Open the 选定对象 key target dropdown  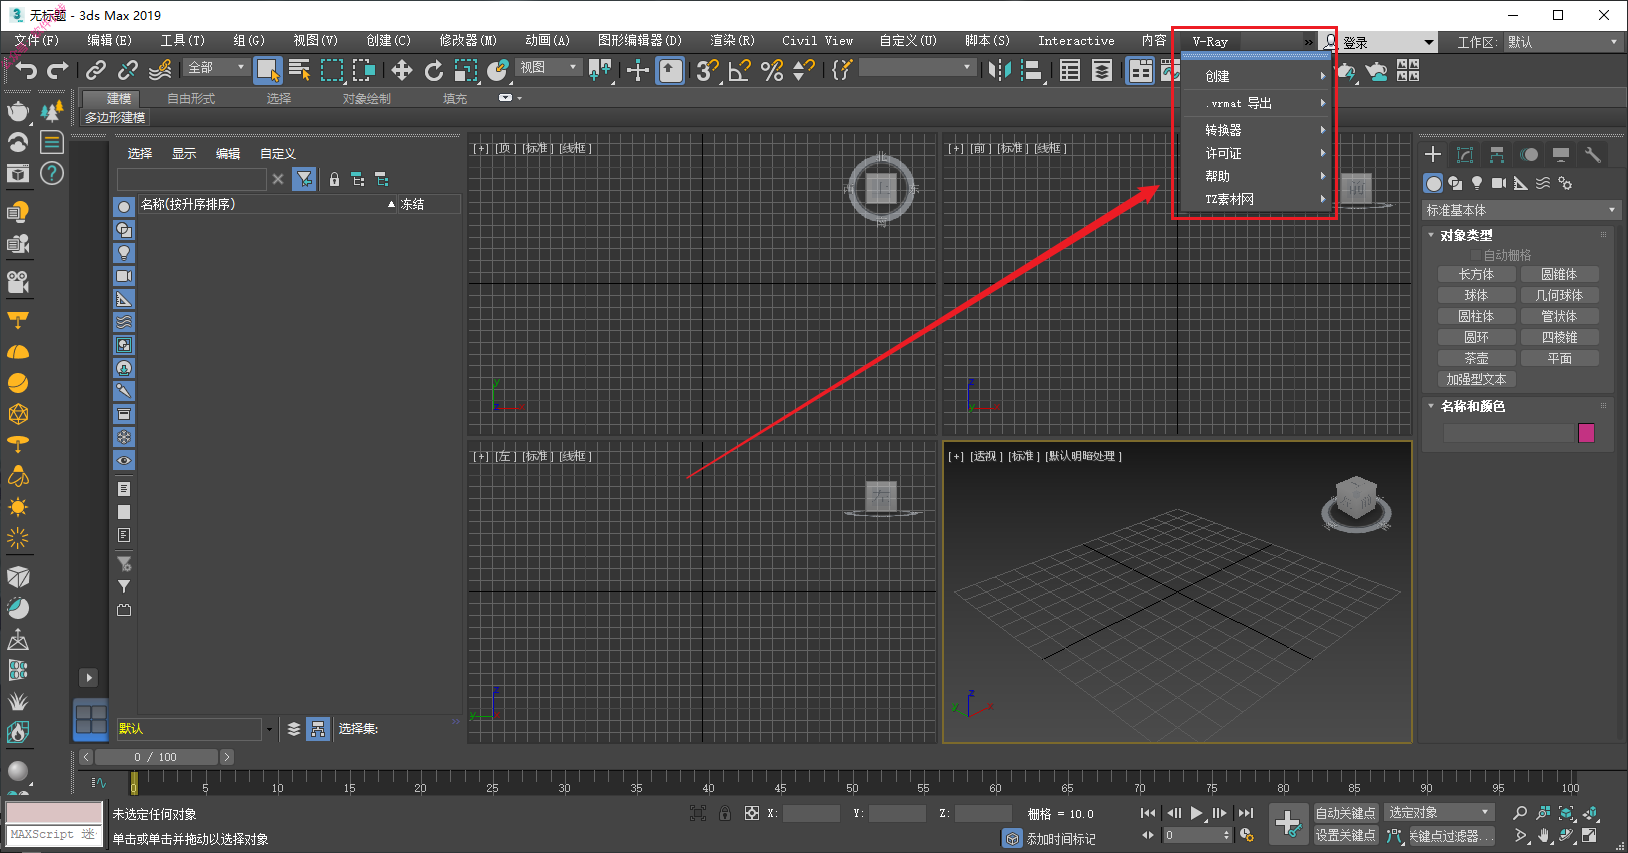[x=1440, y=813]
